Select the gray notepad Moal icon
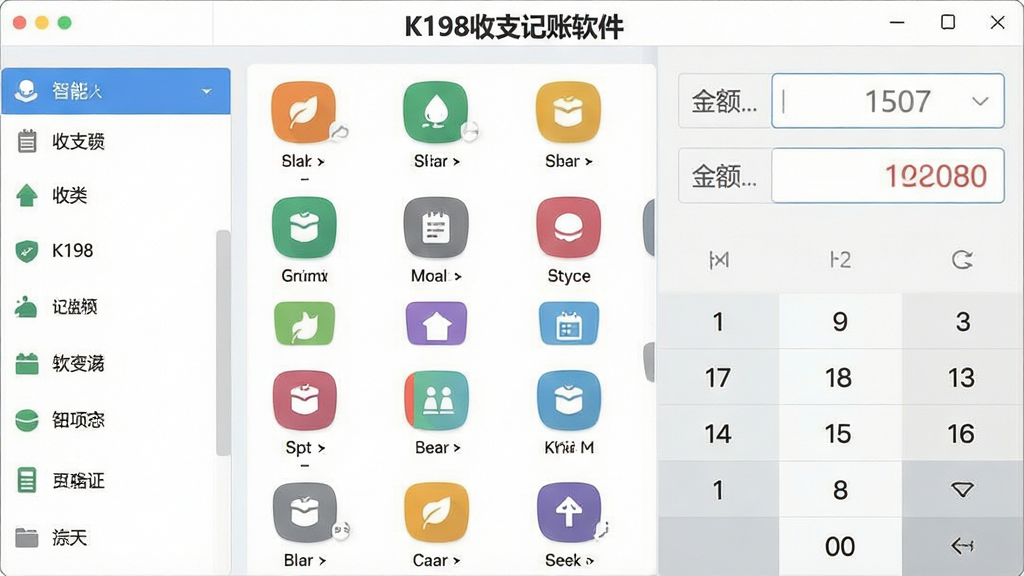The height and width of the screenshot is (576, 1024). pos(436,227)
